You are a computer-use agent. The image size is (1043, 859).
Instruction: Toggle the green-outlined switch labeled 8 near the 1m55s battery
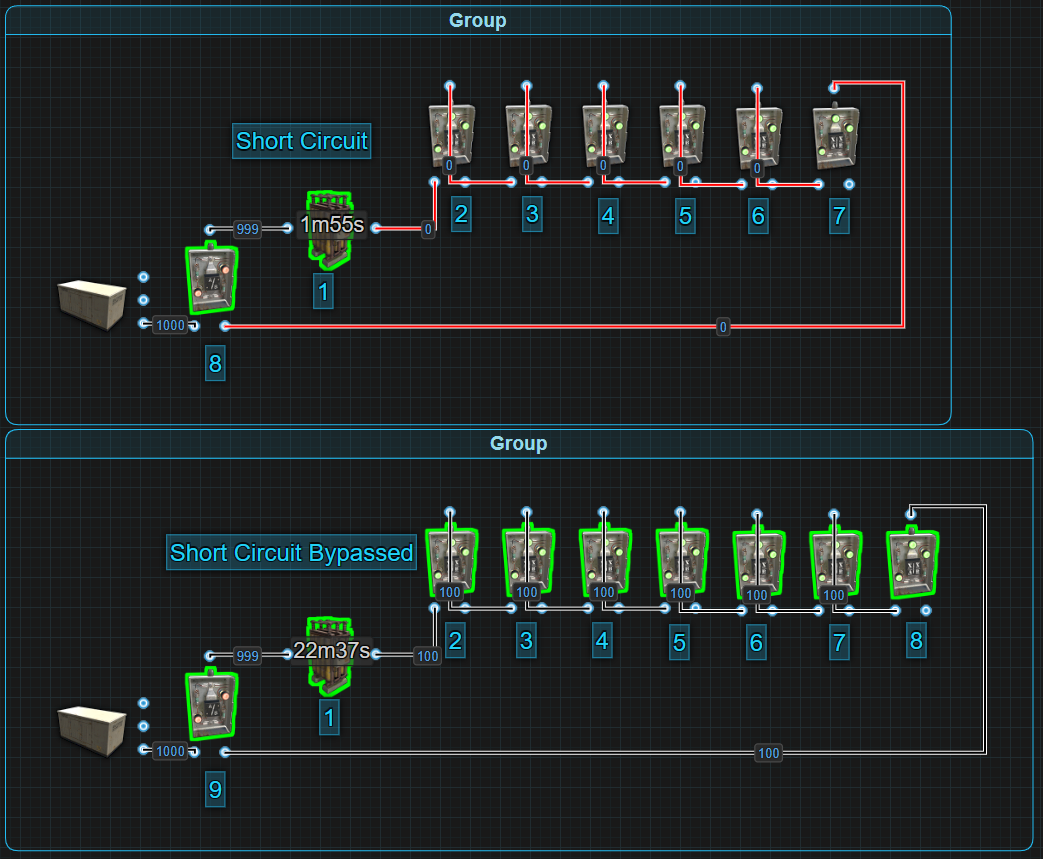point(212,280)
